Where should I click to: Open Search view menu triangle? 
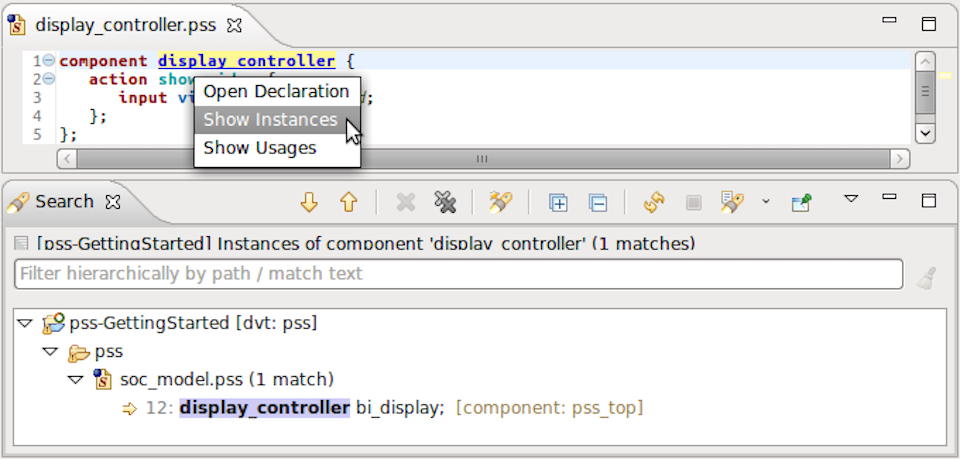point(851,198)
